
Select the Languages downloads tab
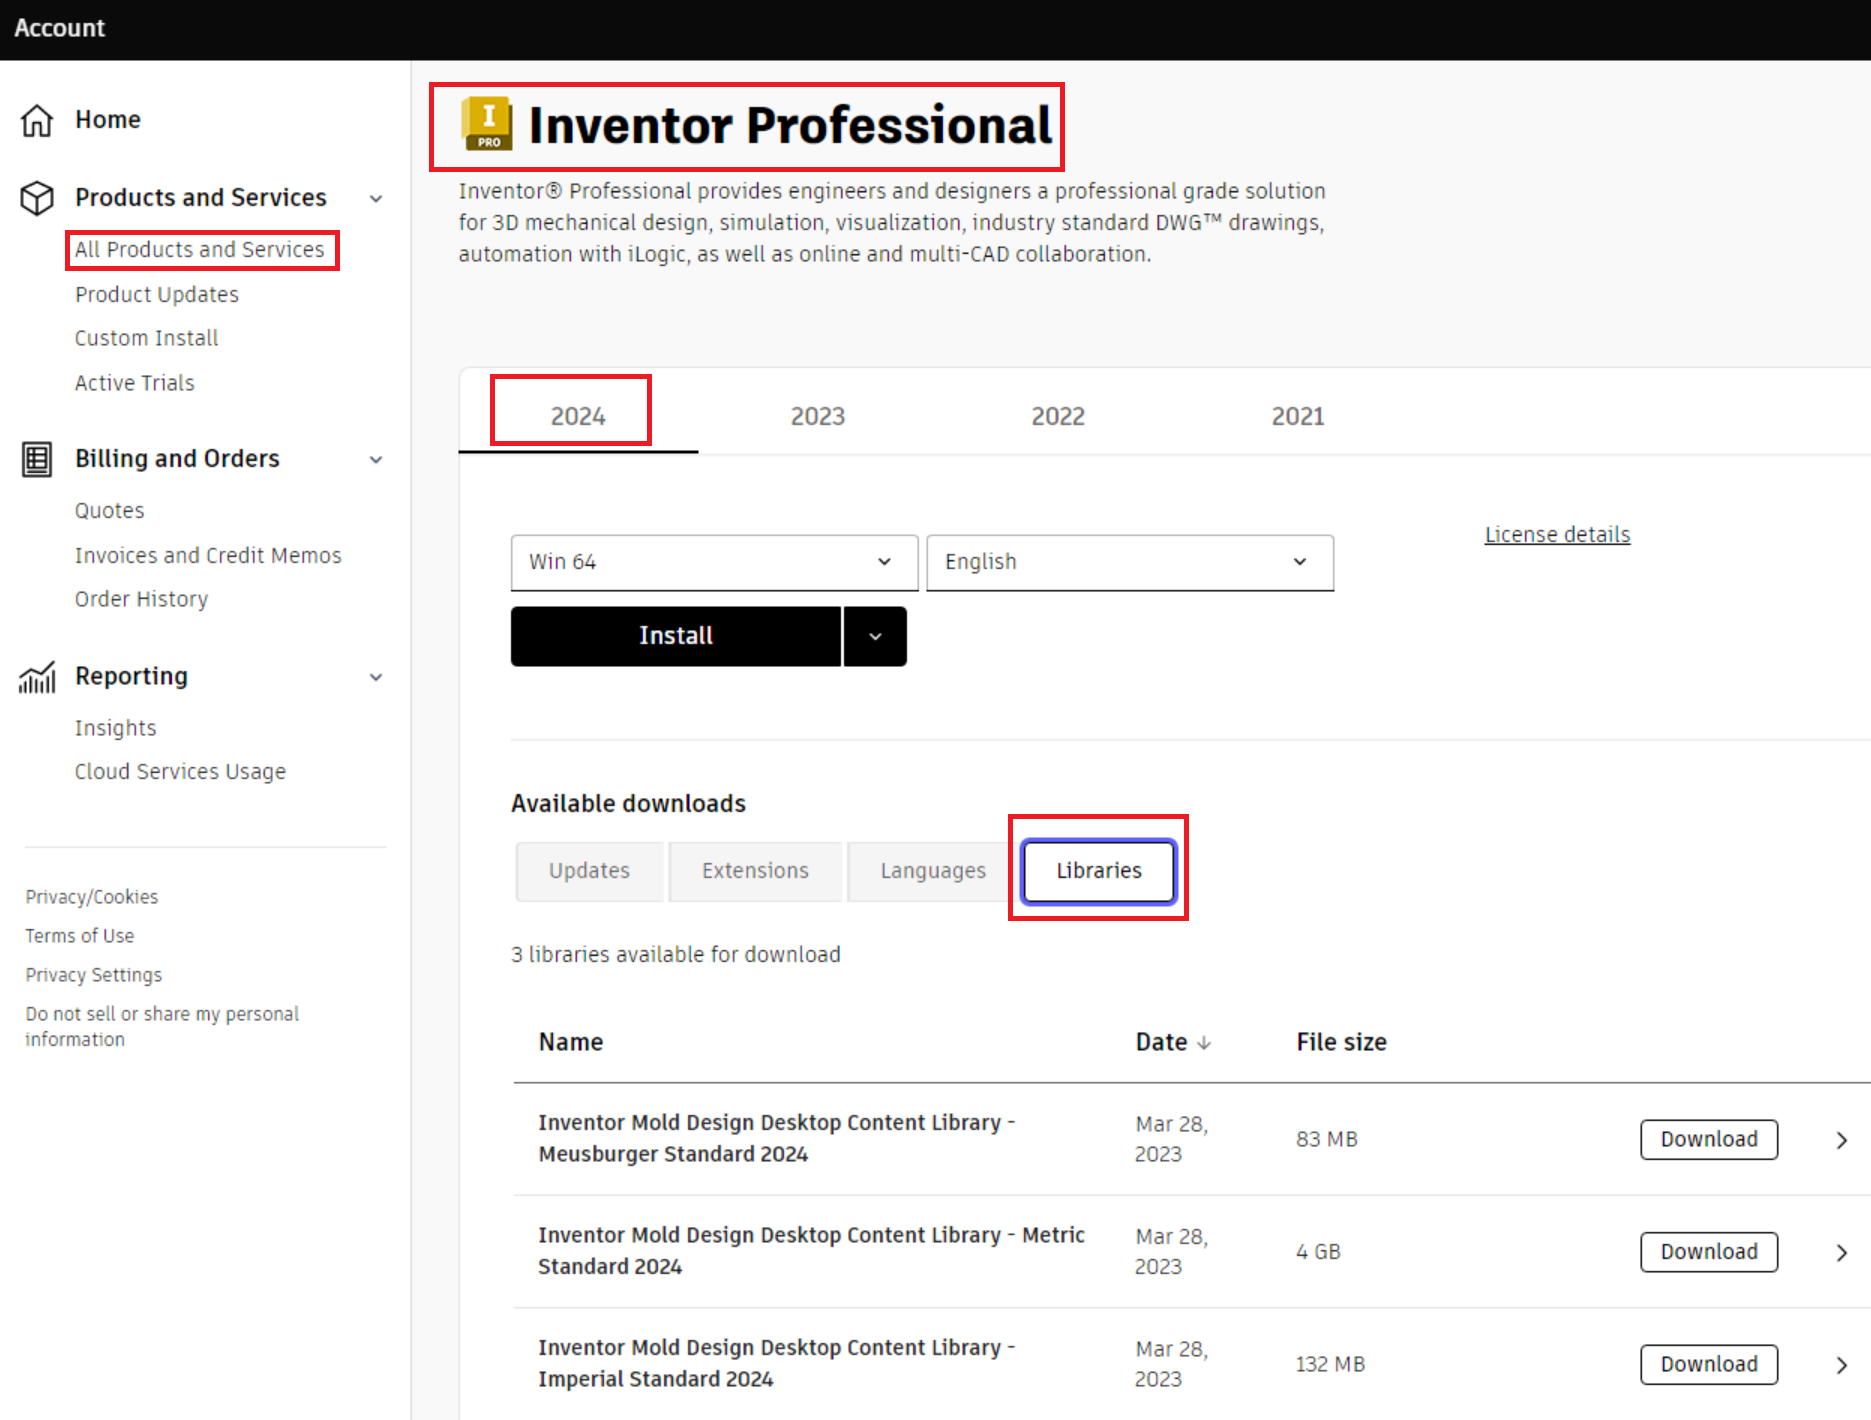(x=933, y=871)
